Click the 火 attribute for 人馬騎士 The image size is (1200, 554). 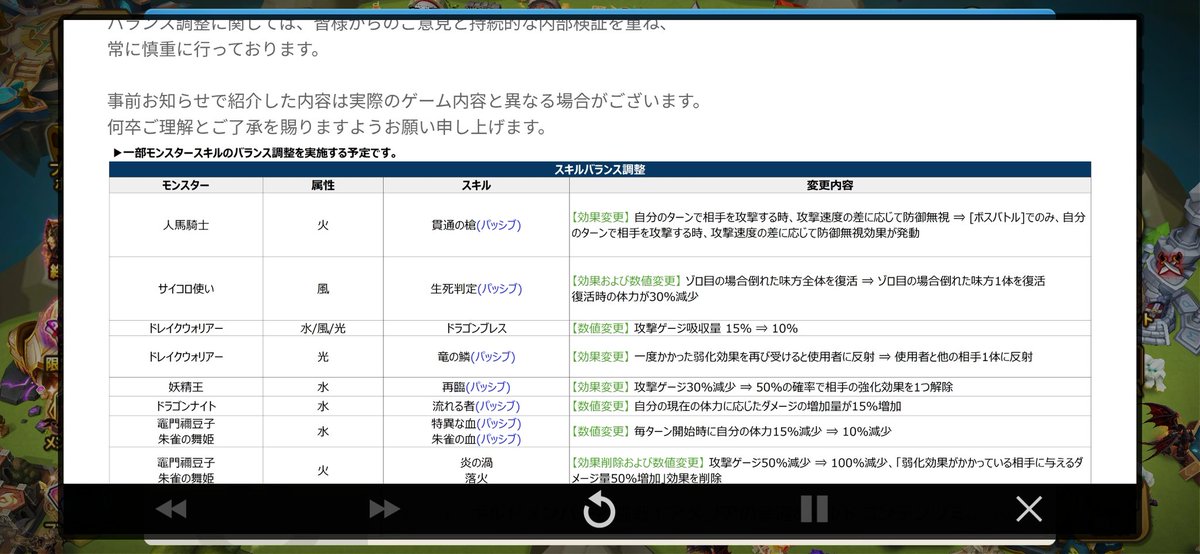click(322, 225)
